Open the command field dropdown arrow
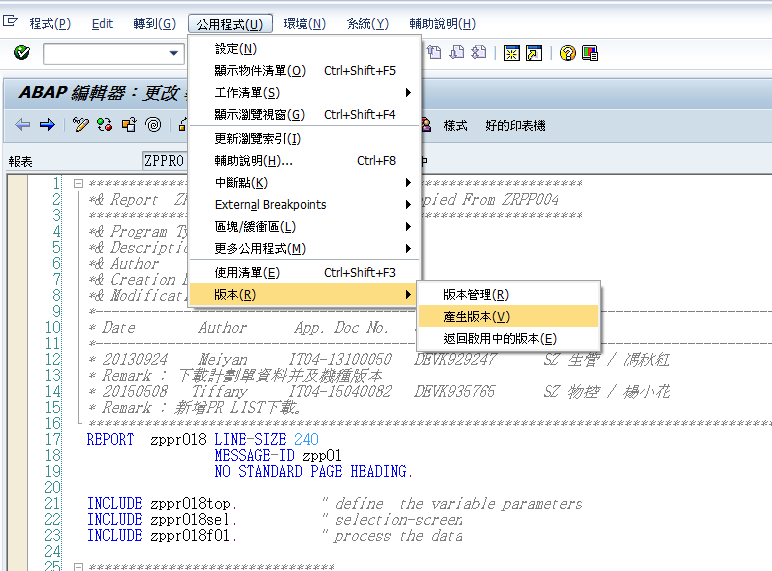 173,53
